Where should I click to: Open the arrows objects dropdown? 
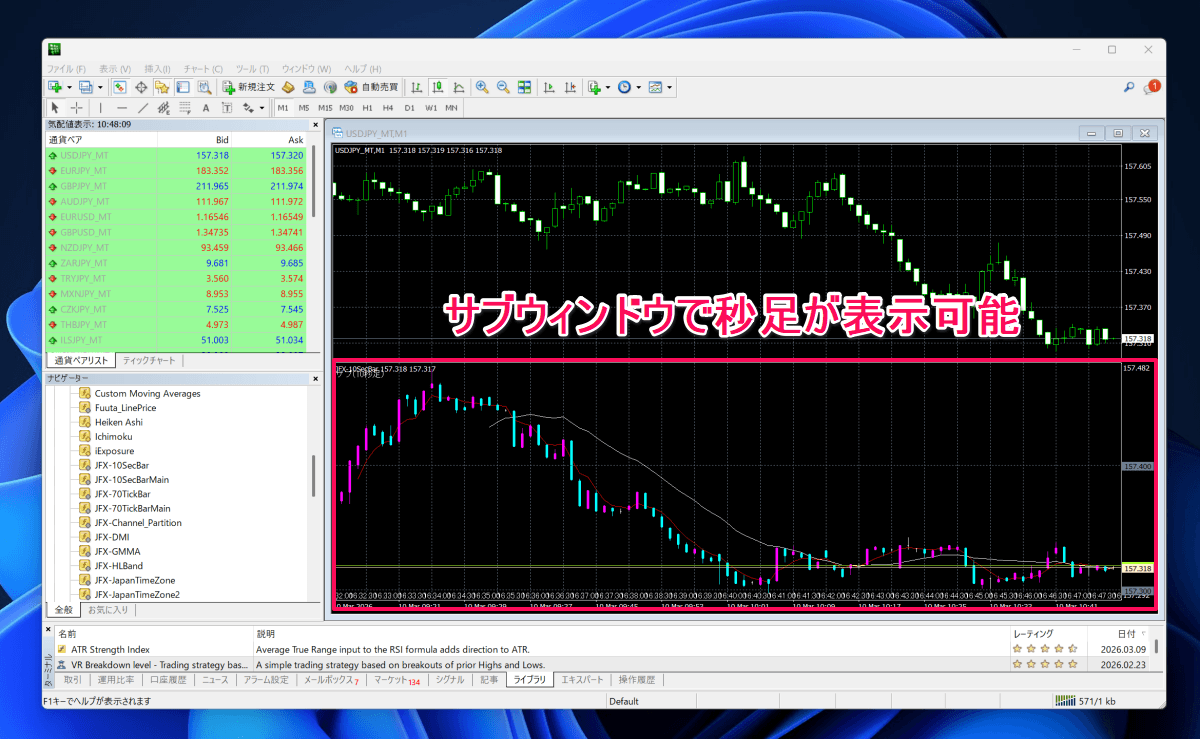pos(262,108)
